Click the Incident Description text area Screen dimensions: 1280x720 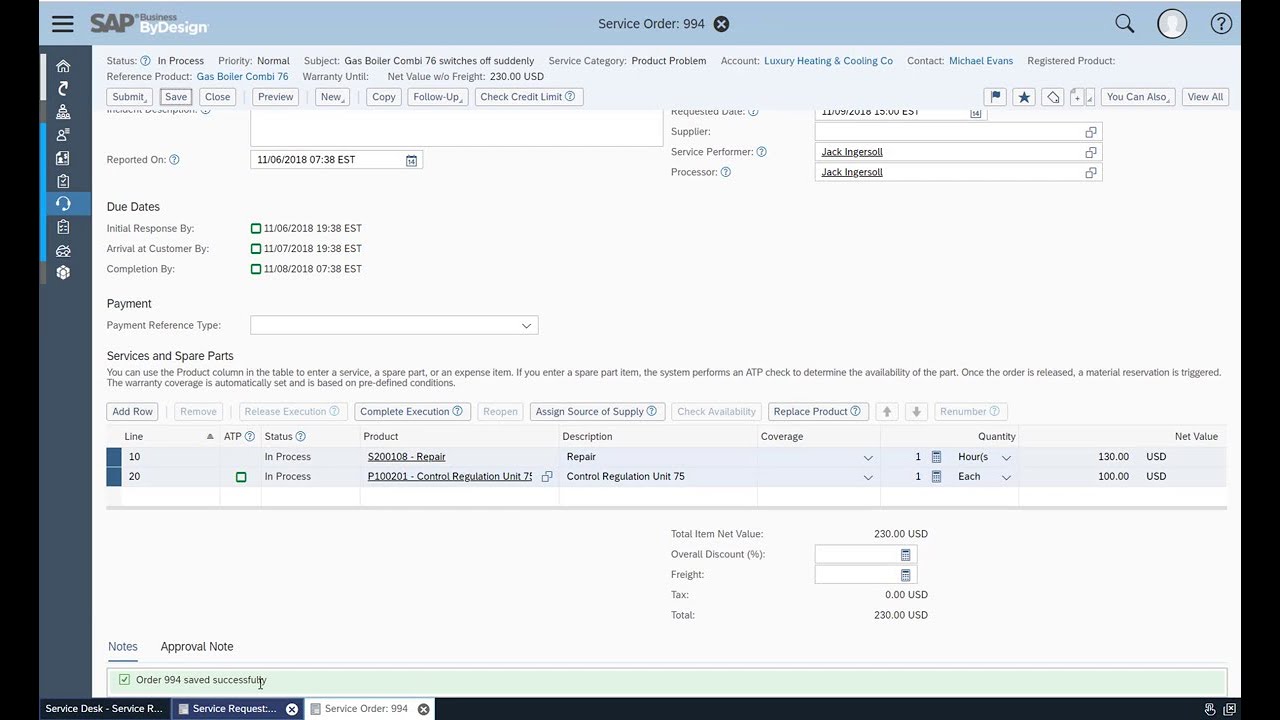(456, 127)
